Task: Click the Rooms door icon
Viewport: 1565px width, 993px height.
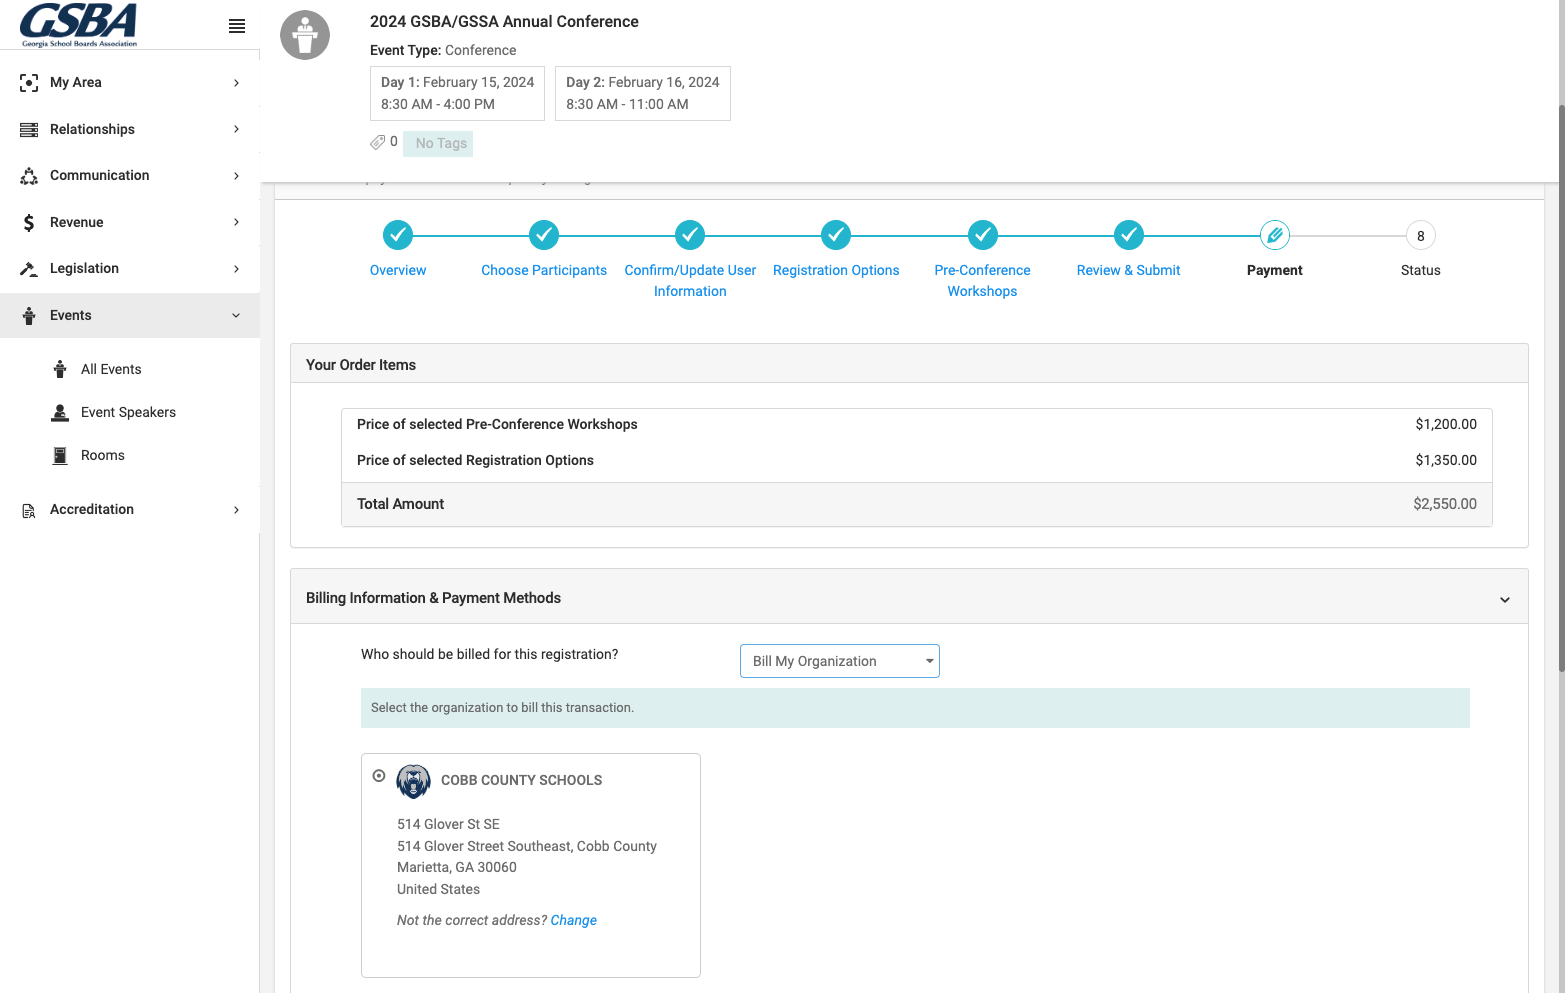Action: pos(60,455)
